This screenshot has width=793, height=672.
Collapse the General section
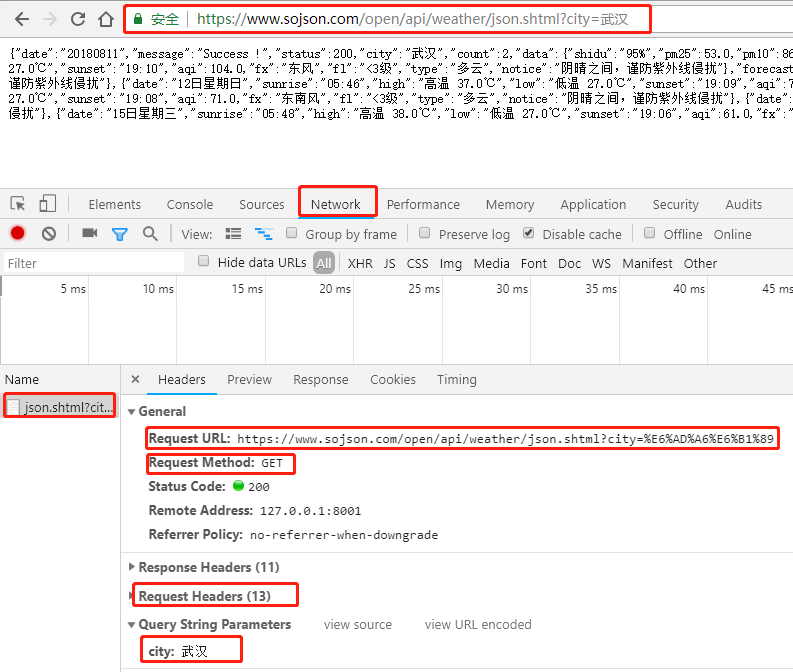pyautogui.click(x=131, y=412)
